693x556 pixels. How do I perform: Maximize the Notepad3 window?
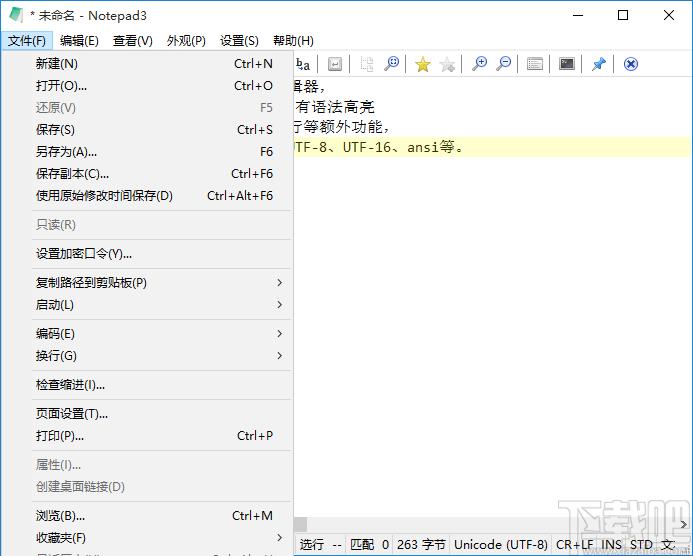(x=623, y=15)
